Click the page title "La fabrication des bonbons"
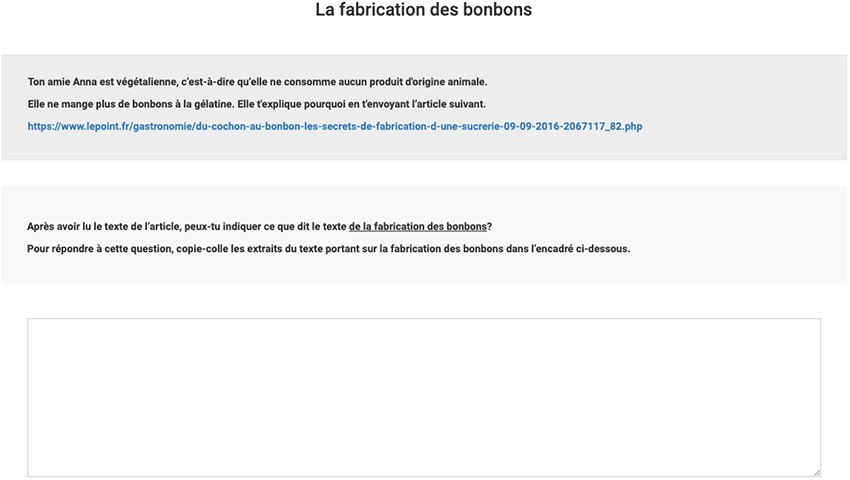The image size is (850, 480). tap(424, 10)
